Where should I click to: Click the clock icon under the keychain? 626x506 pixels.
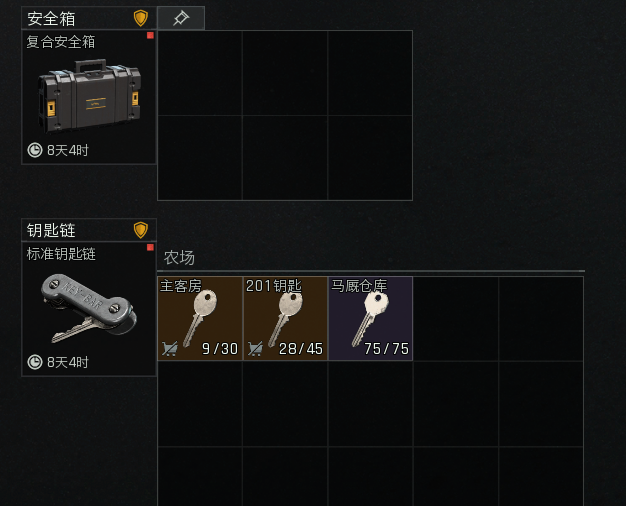[35, 362]
